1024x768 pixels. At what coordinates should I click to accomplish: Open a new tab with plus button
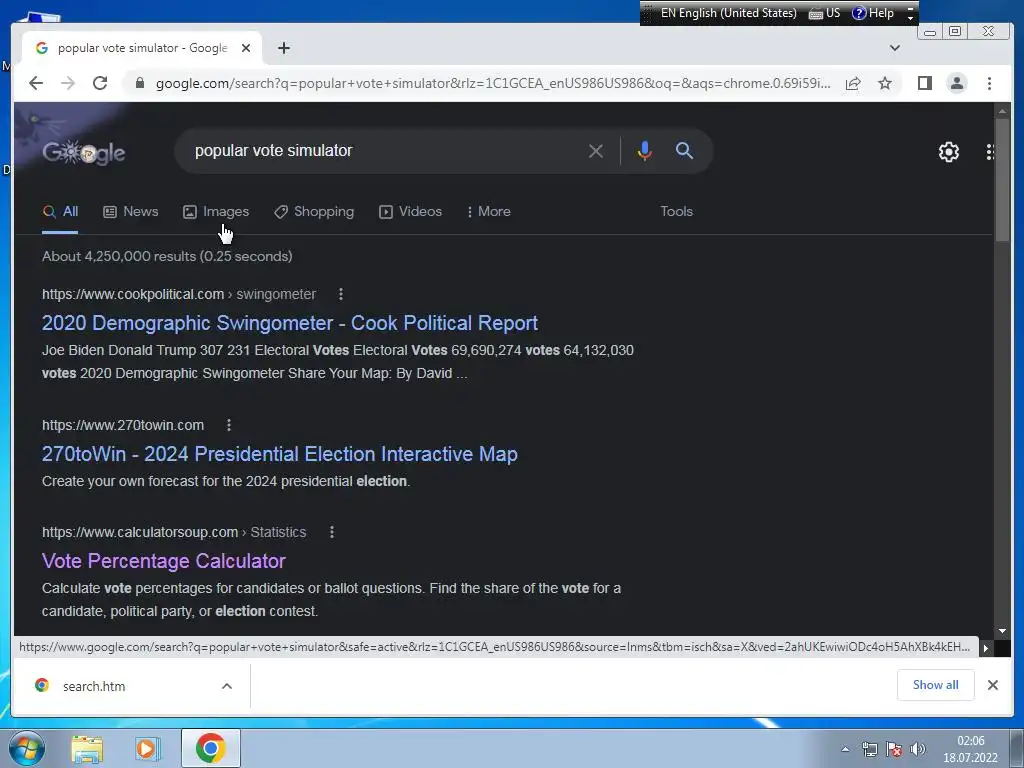click(x=283, y=48)
